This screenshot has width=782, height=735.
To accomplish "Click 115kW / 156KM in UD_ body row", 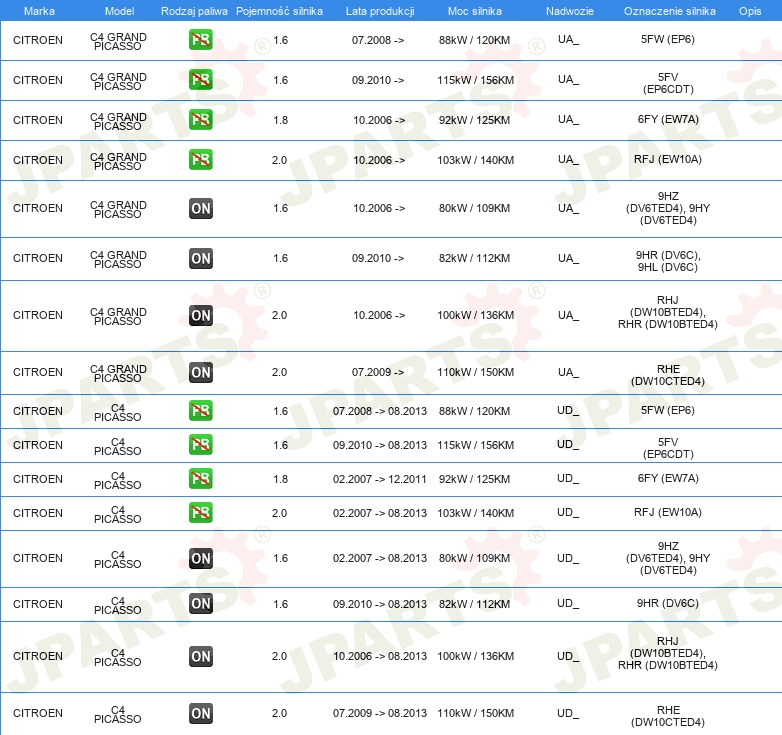I will coord(475,445).
